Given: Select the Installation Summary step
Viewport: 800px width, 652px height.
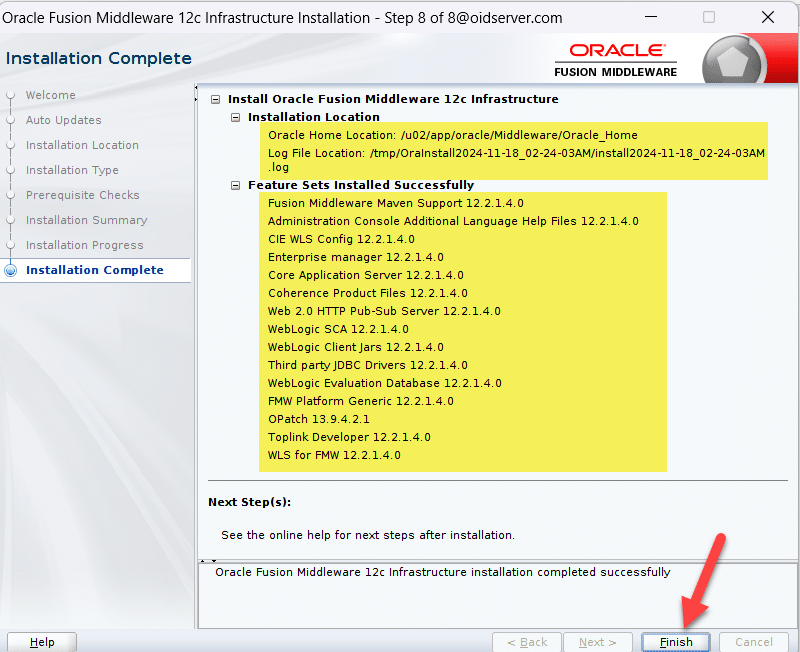Looking at the screenshot, I should click(86, 220).
